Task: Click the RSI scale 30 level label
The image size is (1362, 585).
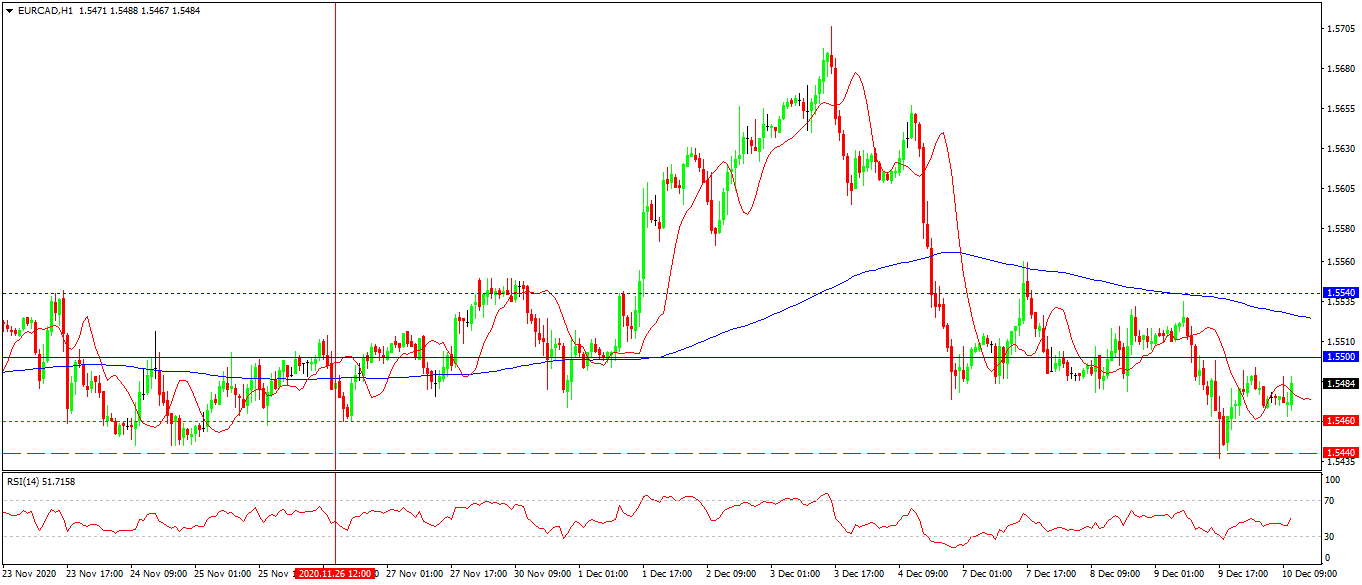Action: (x=1330, y=537)
